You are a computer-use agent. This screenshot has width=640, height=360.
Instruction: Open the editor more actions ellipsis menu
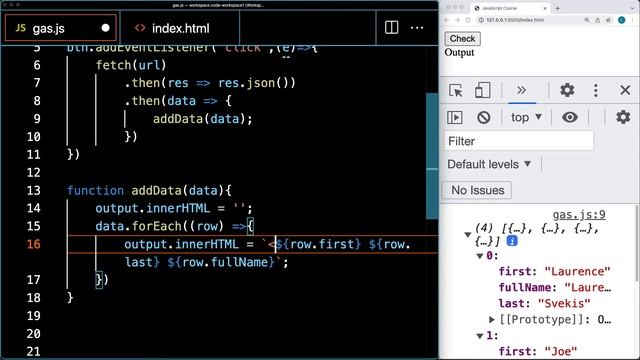[417, 28]
